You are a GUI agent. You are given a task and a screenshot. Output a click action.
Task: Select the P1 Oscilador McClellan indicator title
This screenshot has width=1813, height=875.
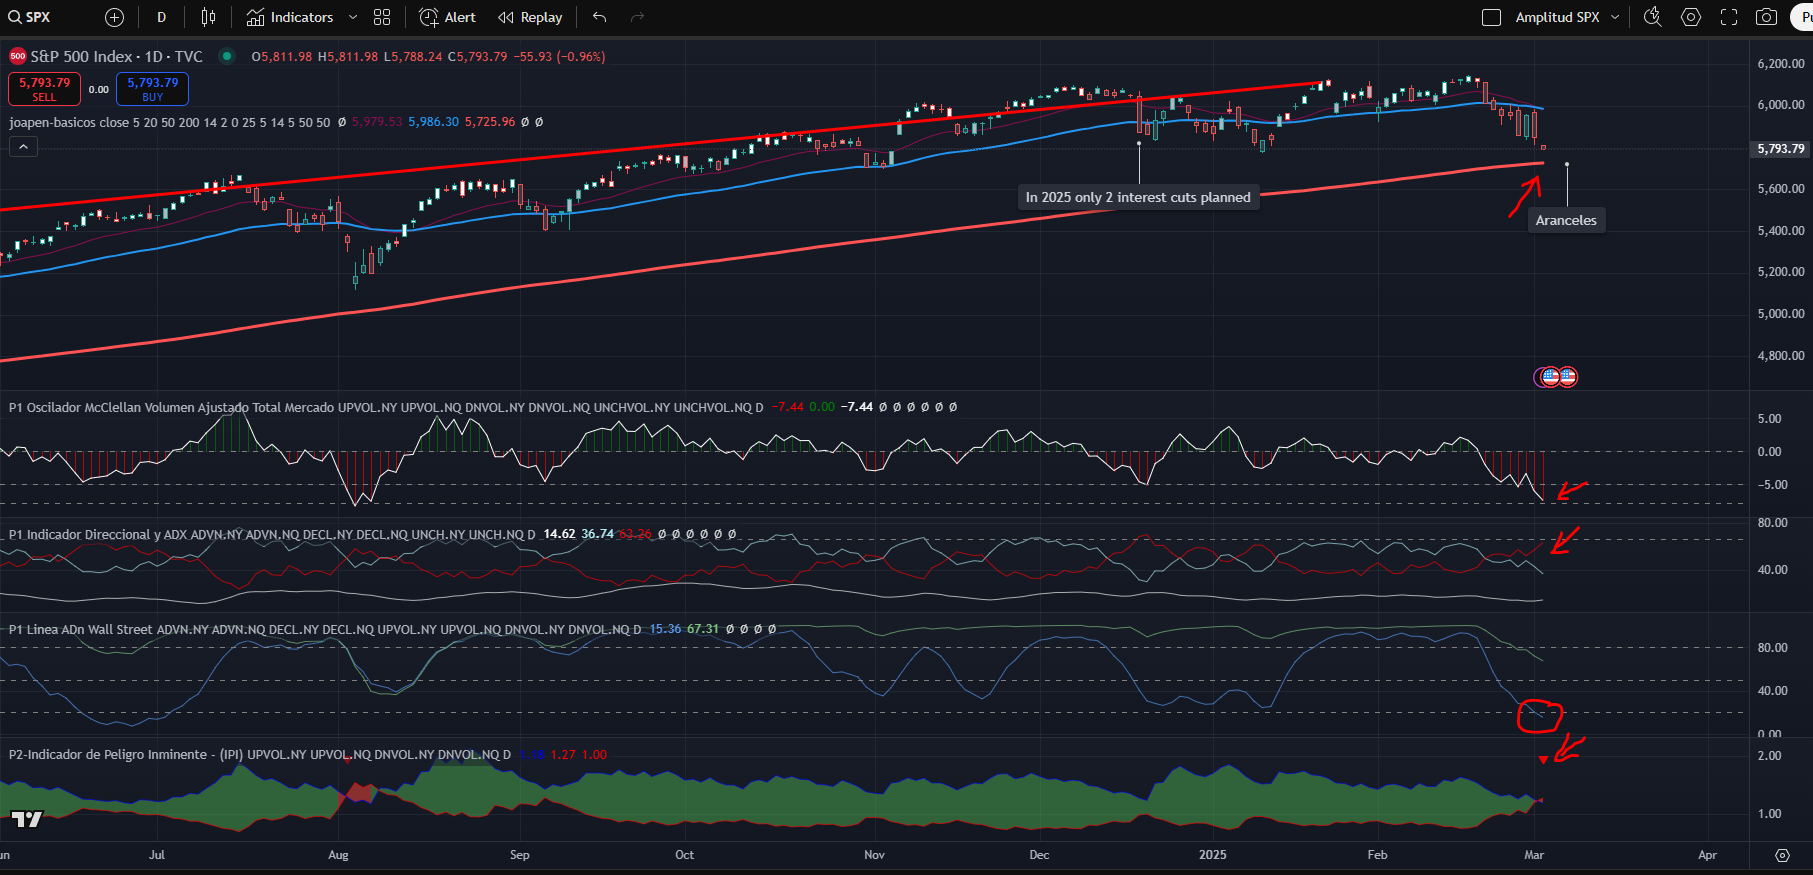[385, 407]
